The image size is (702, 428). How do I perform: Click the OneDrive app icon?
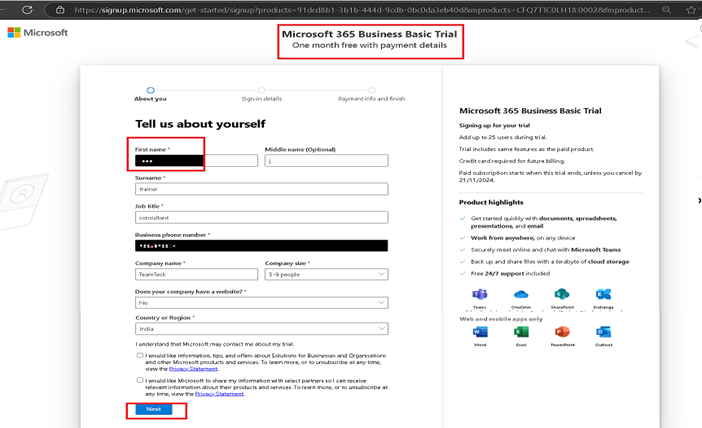(x=521, y=294)
